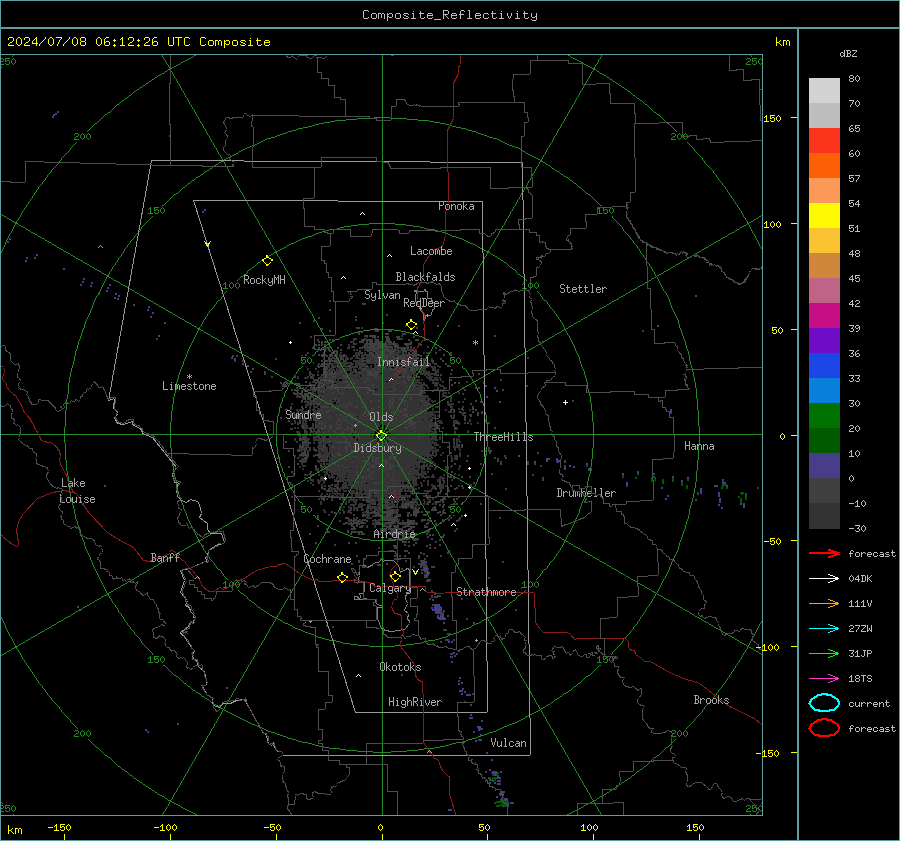The width and height of the screenshot is (900, 841).
Task: Click the yellow diamond marker near Cochrane
Action: point(342,577)
